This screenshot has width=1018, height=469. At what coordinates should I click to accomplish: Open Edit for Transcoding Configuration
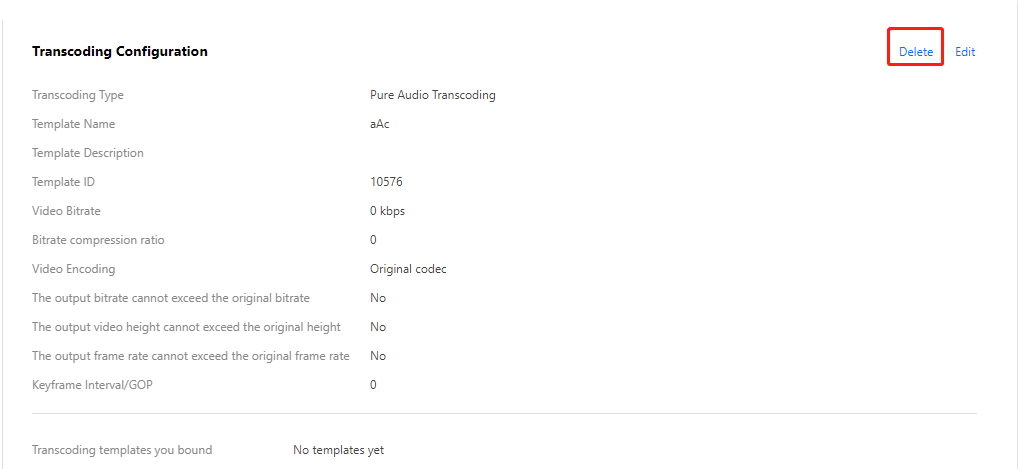click(x=964, y=52)
